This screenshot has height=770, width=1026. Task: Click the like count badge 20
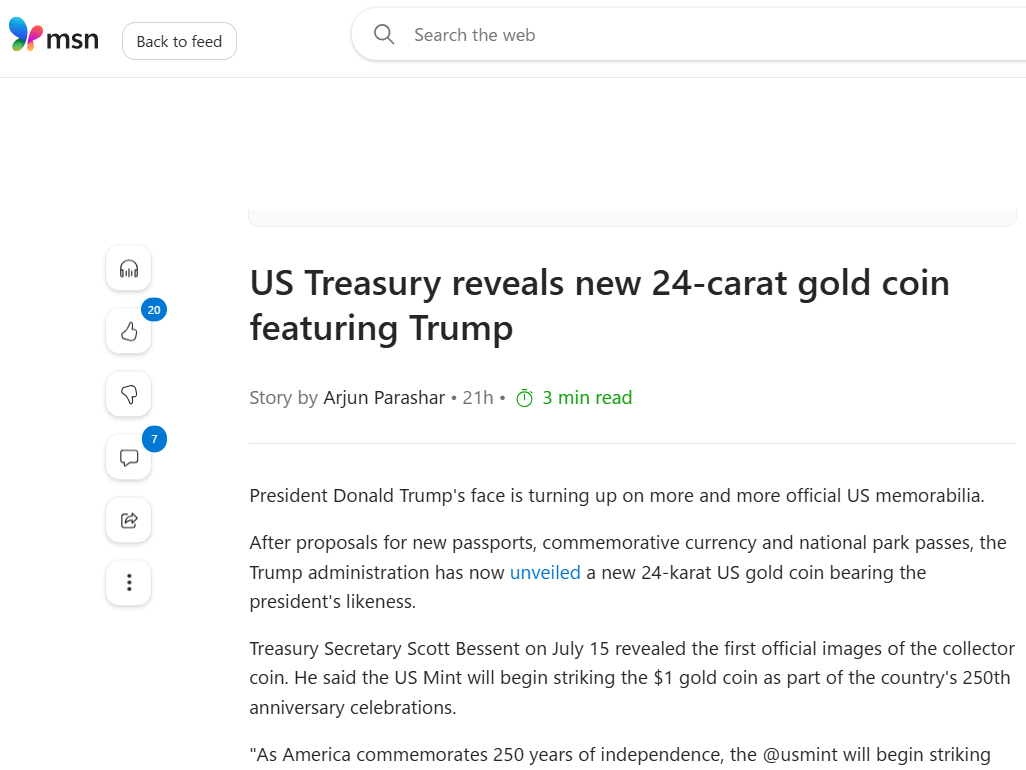click(x=154, y=309)
